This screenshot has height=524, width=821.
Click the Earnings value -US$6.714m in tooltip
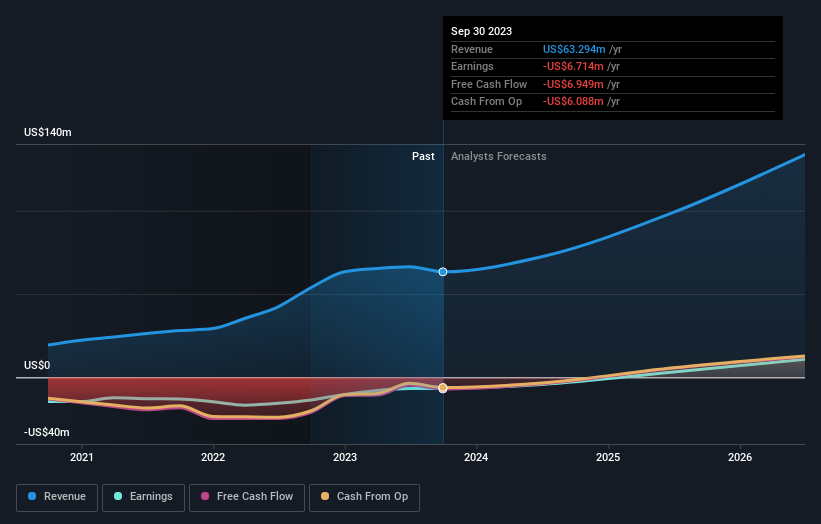pos(573,66)
